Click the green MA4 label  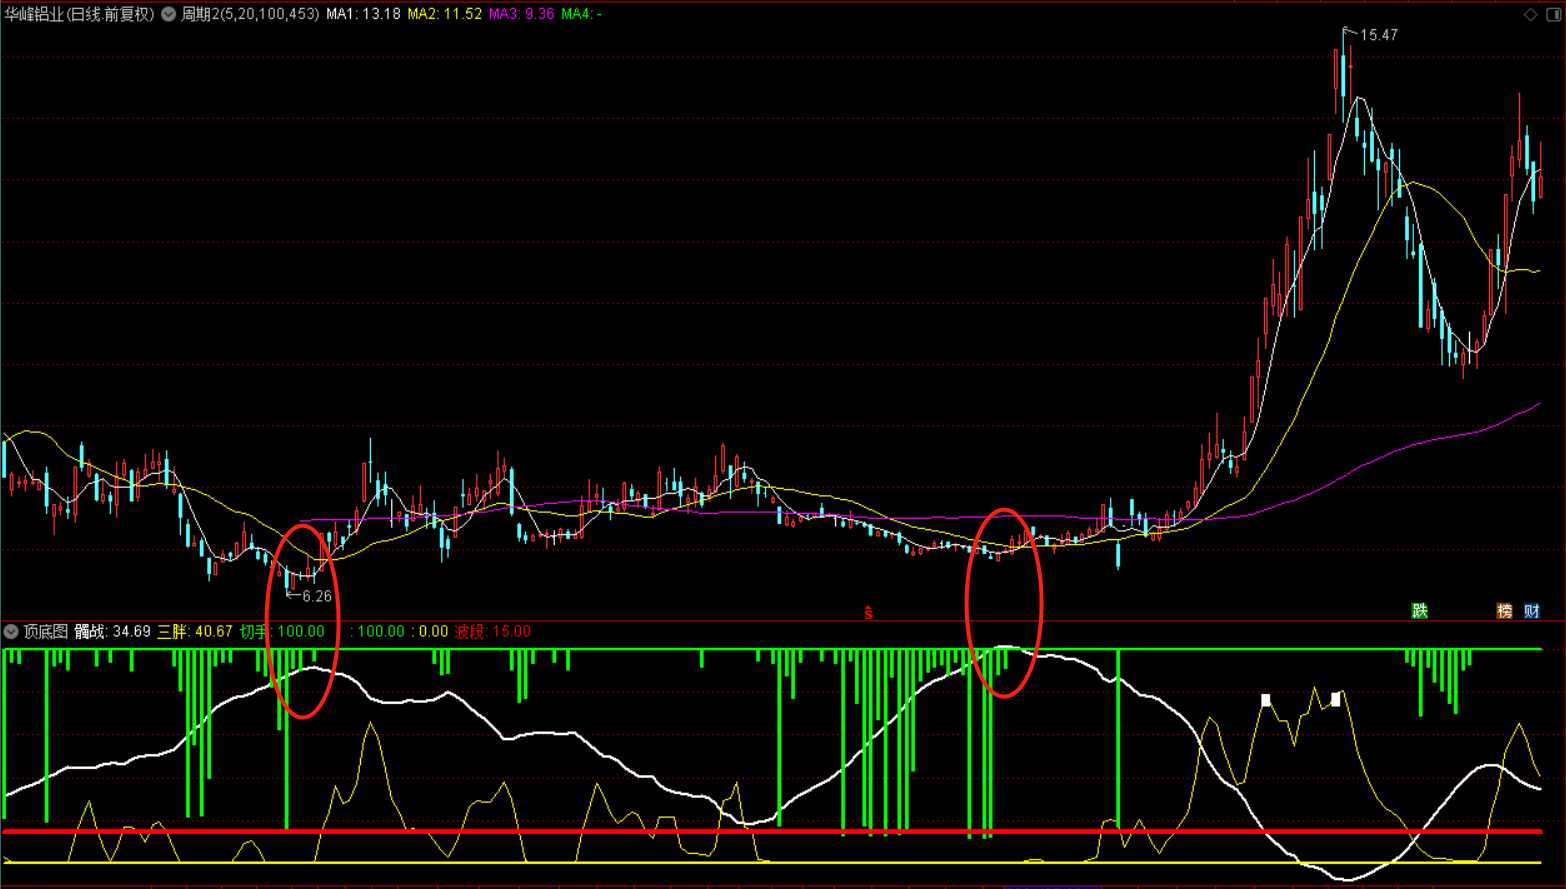pos(581,14)
